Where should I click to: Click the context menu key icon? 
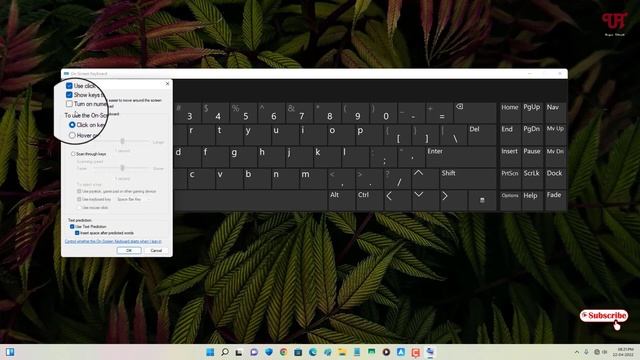click(482, 200)
